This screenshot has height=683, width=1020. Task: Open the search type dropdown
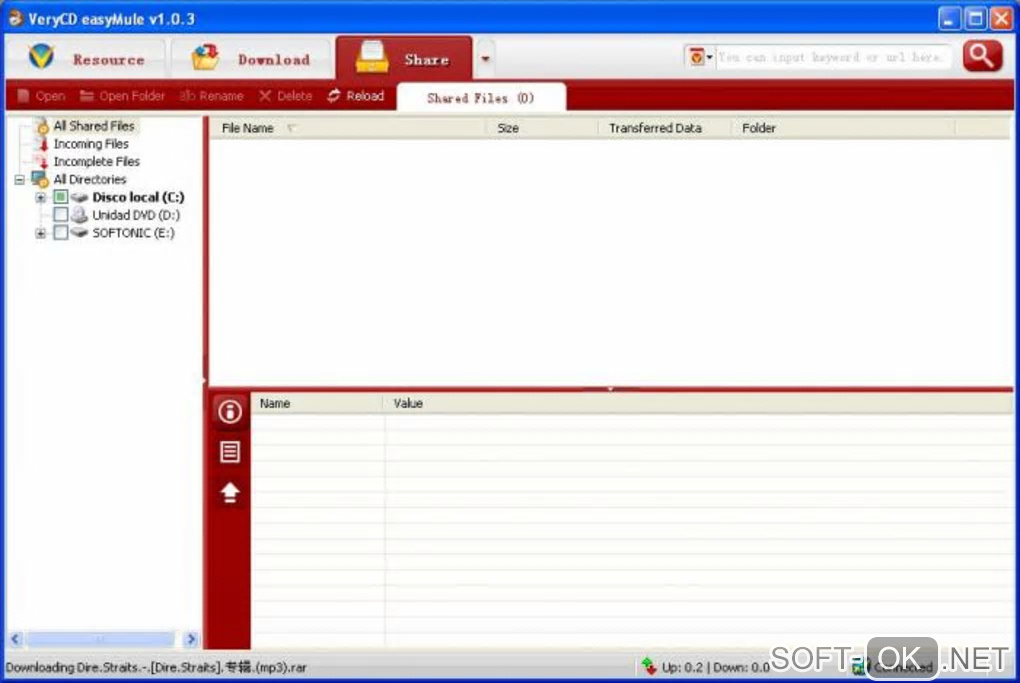(700, 57)
